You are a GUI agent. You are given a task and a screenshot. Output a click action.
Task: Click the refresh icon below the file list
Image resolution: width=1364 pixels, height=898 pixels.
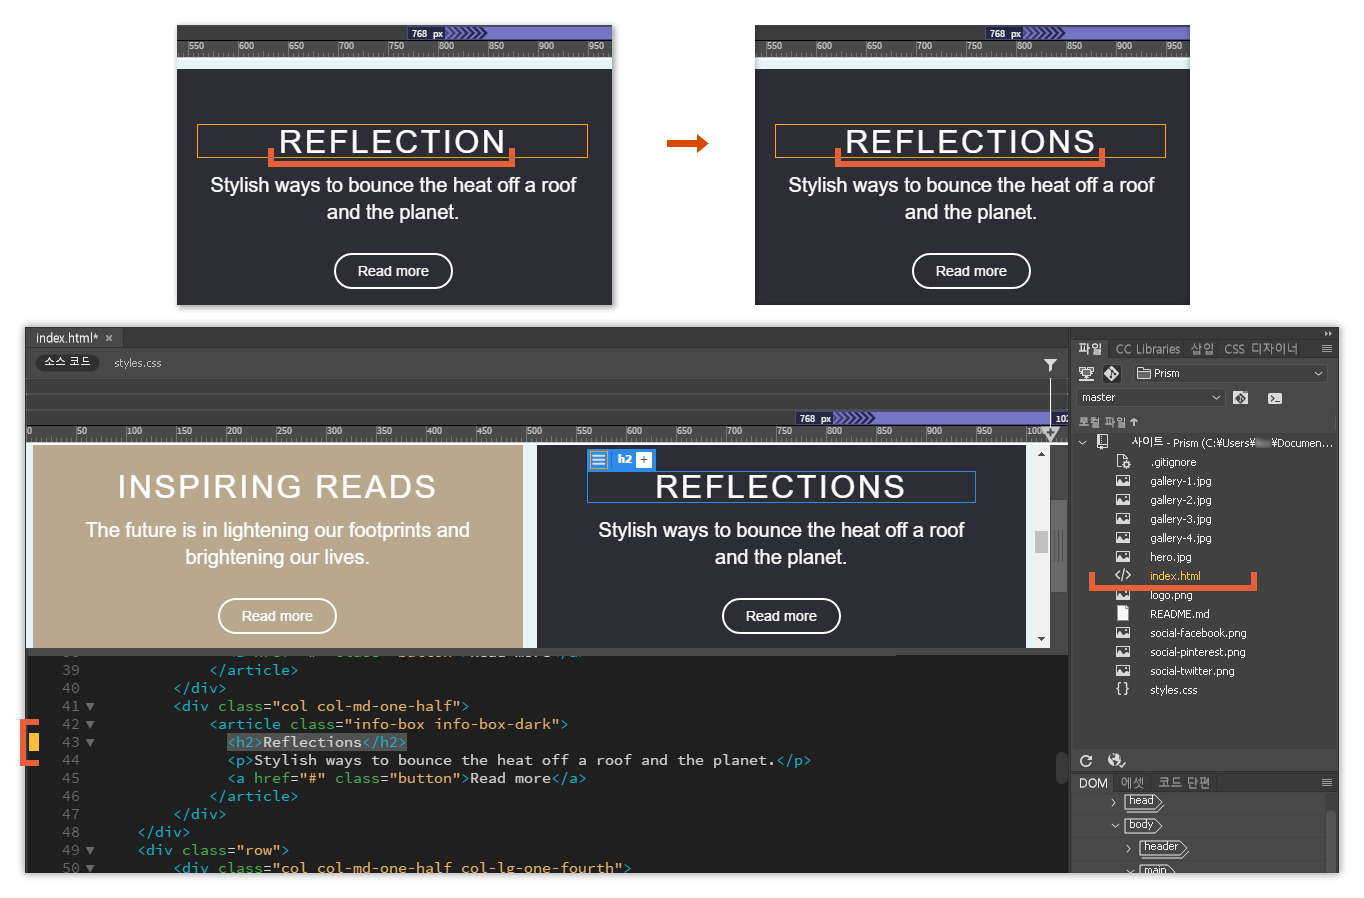pos(1086,761)
